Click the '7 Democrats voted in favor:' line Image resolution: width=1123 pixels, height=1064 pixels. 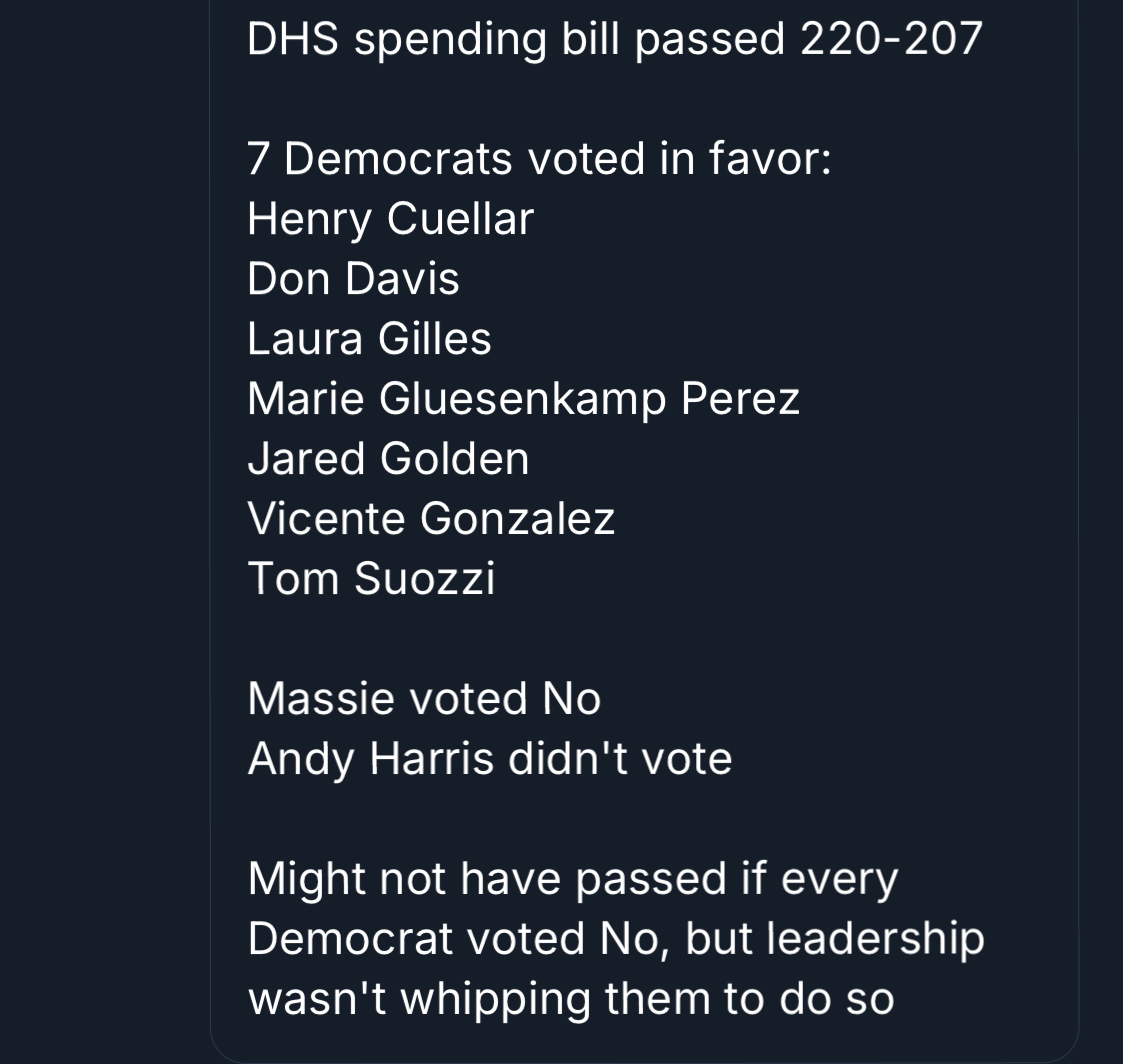tap(539, 159)
